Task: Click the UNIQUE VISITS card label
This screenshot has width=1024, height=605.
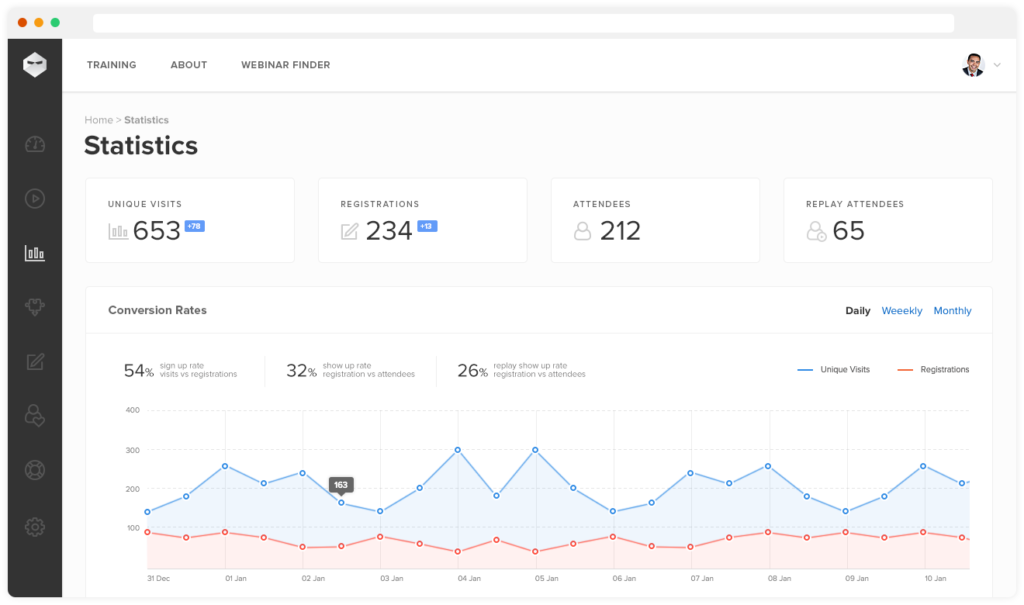Action: click(145, 204)
